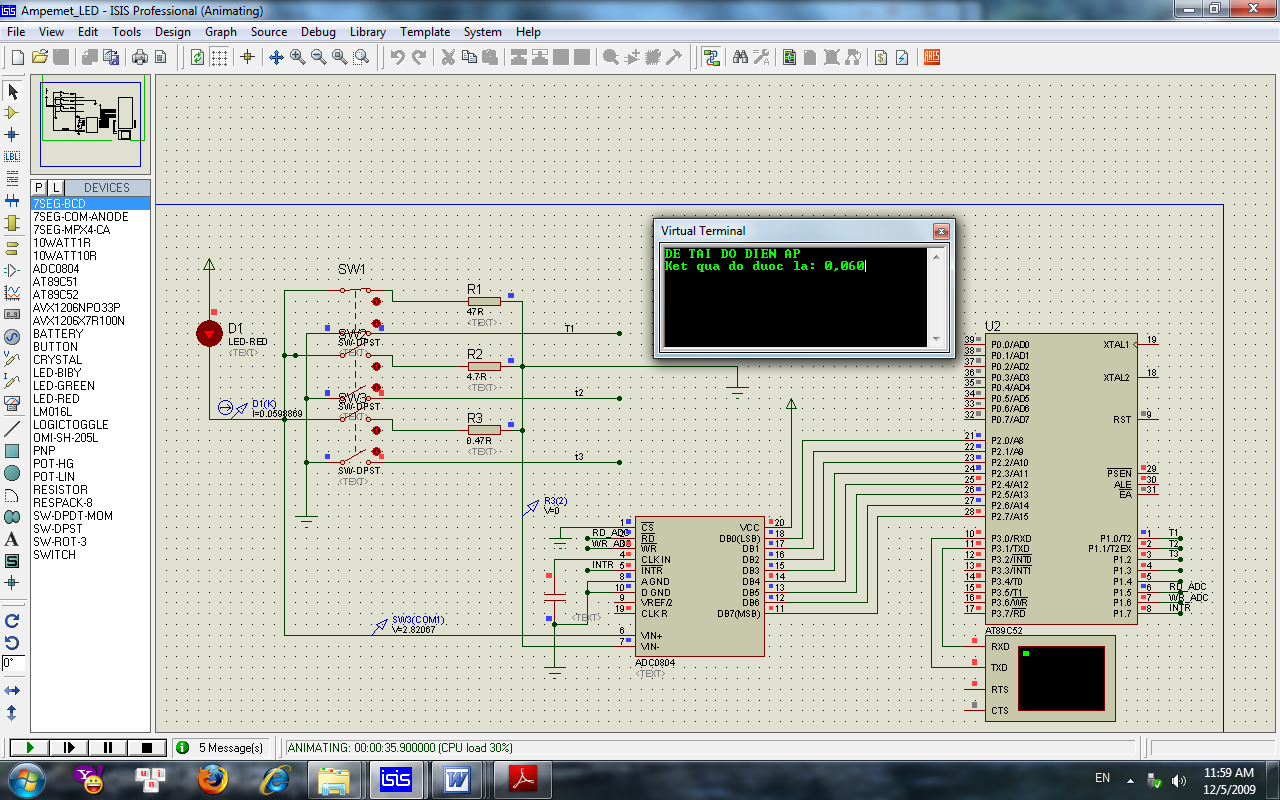Toggle the wire autorouter button

click(711, 57)
